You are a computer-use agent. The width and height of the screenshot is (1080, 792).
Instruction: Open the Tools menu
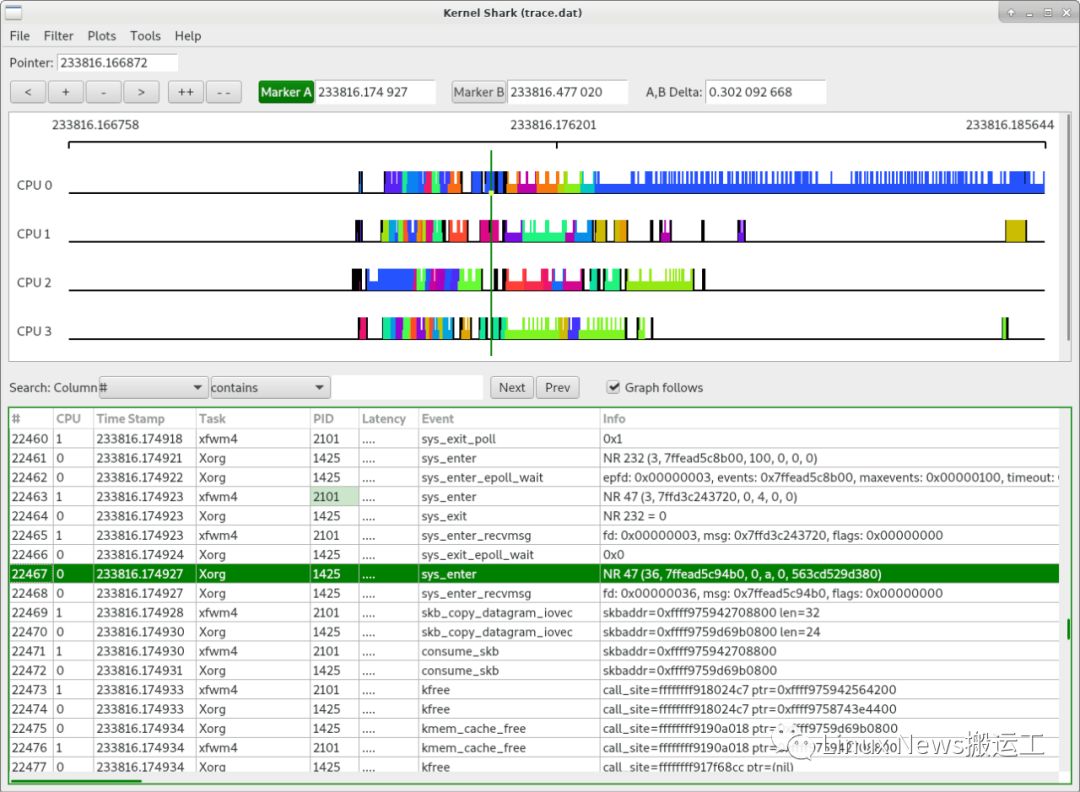pos(145,36)
